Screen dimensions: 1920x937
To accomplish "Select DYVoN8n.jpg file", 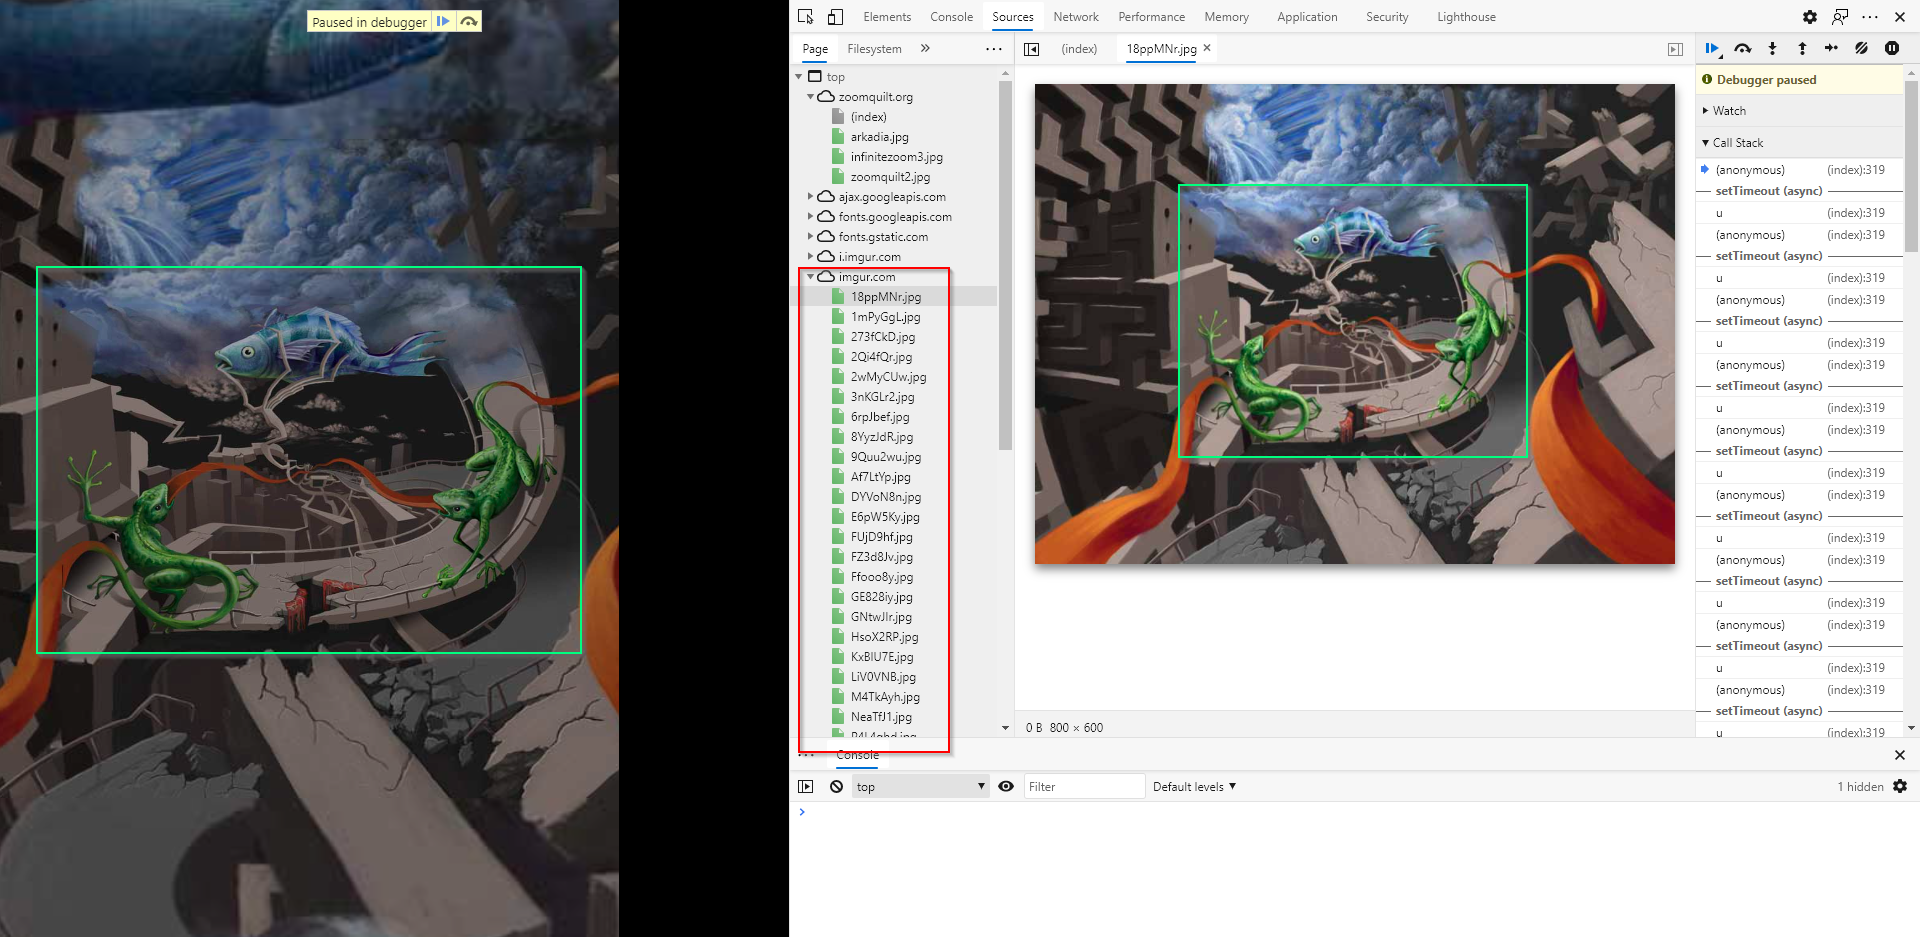I will (886, 497).
